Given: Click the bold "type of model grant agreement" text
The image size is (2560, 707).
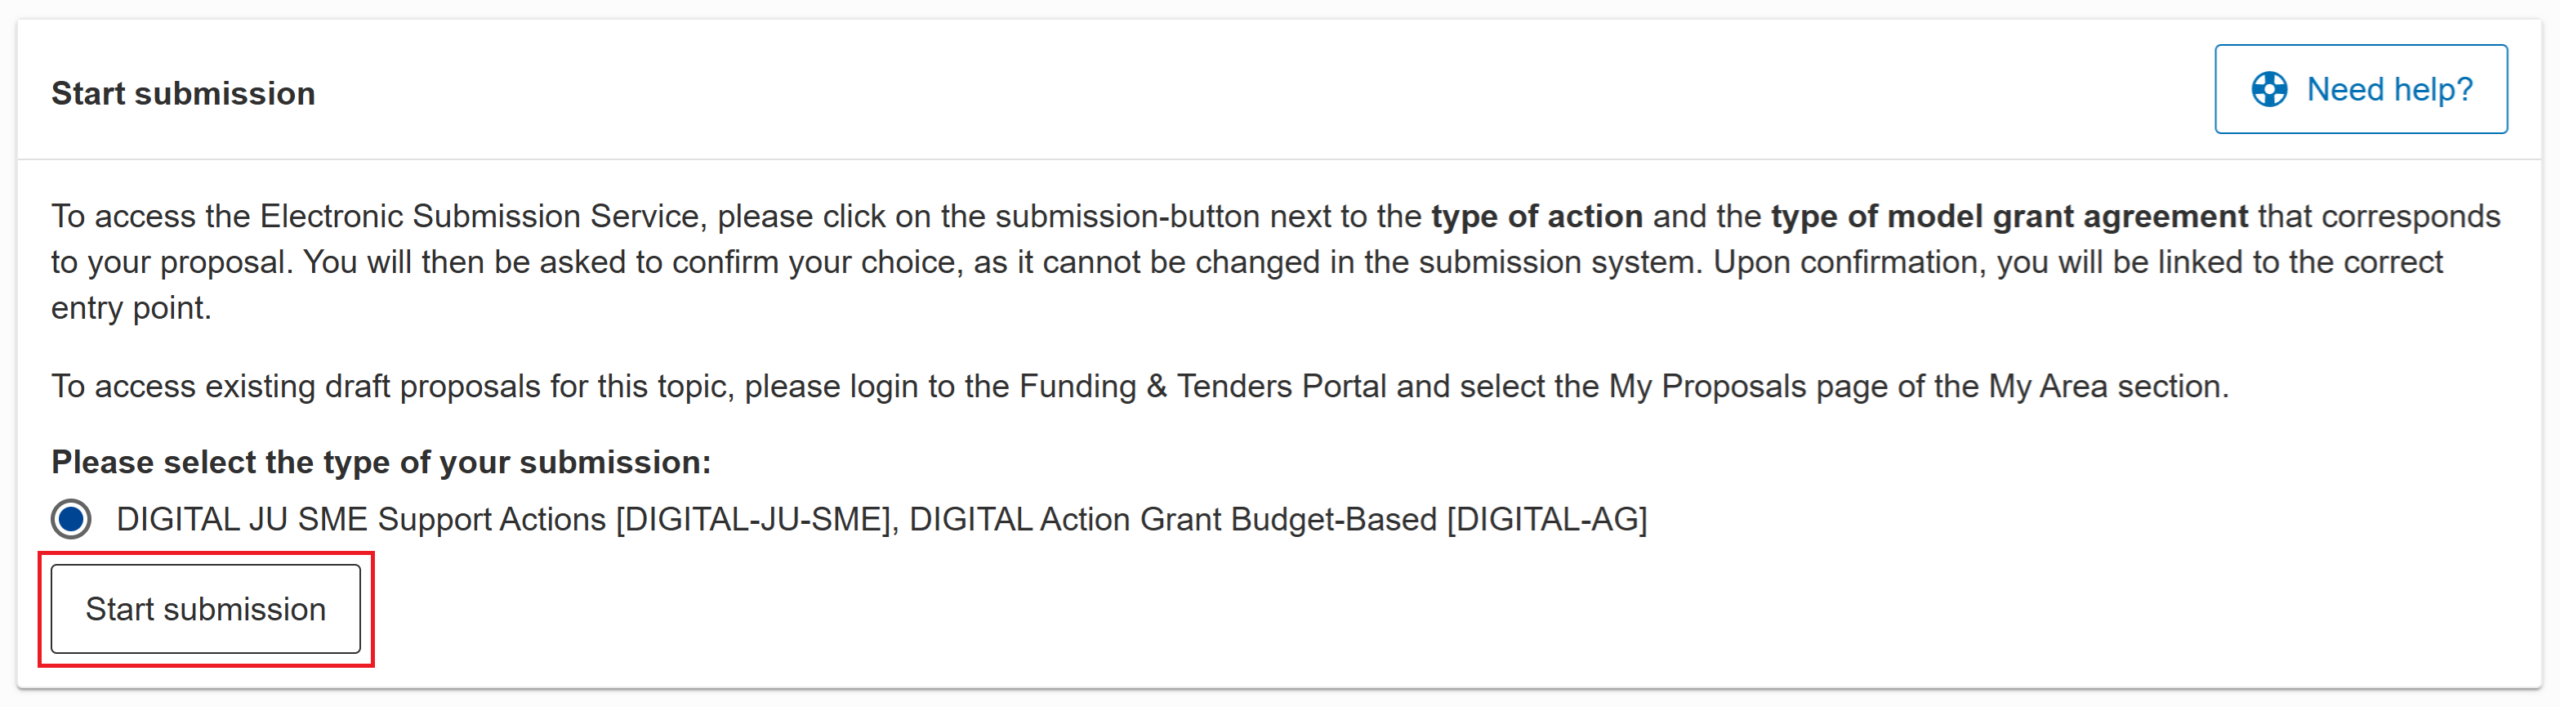Looking at the screenshot, I should click(x=2008, y=216).
